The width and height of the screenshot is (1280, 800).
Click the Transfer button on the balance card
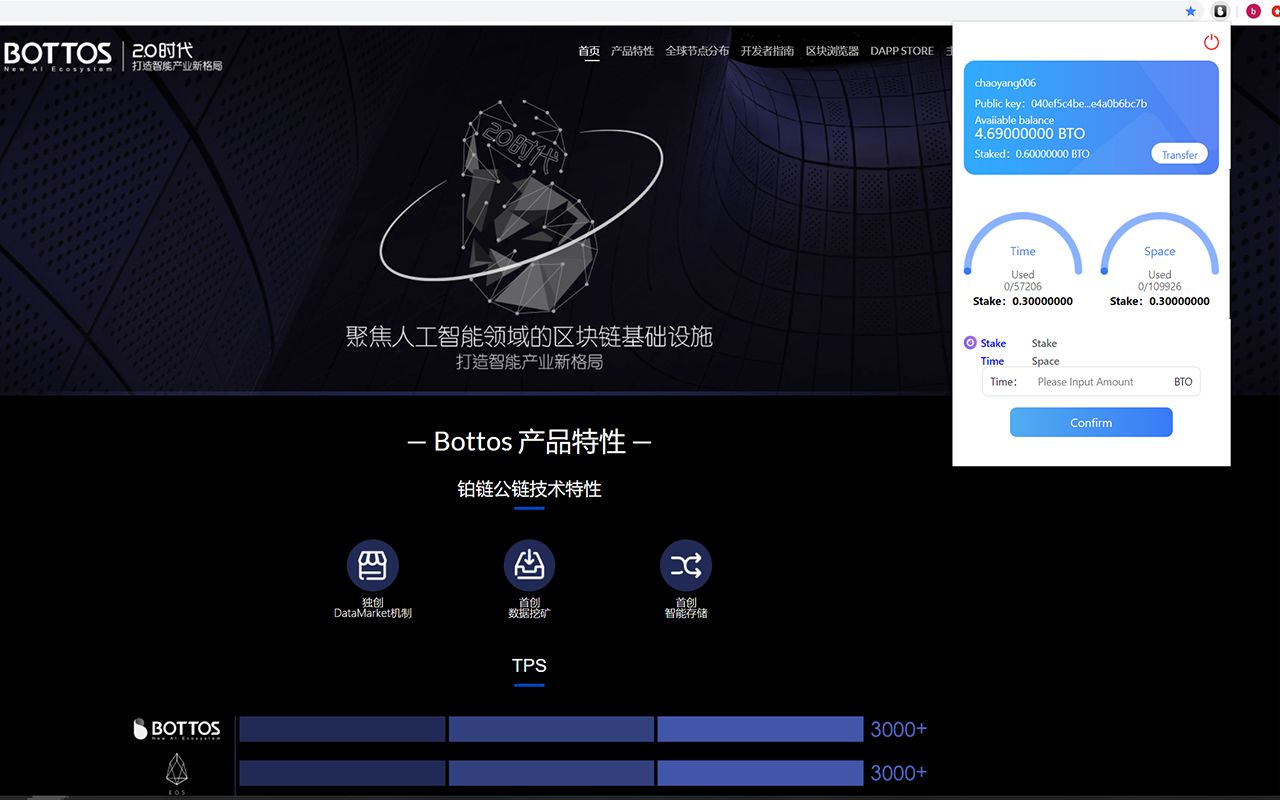(1179, 154)
